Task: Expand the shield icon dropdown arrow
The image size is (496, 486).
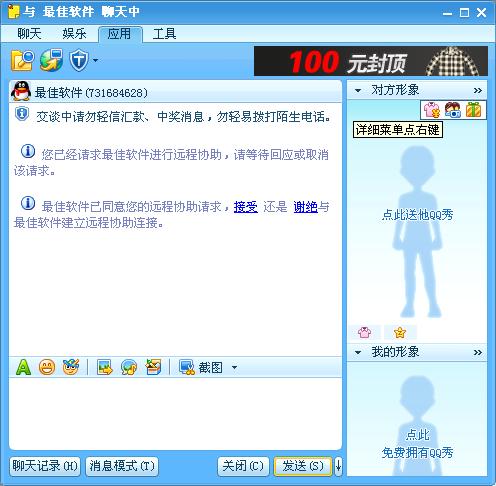Action: point(96,60)
